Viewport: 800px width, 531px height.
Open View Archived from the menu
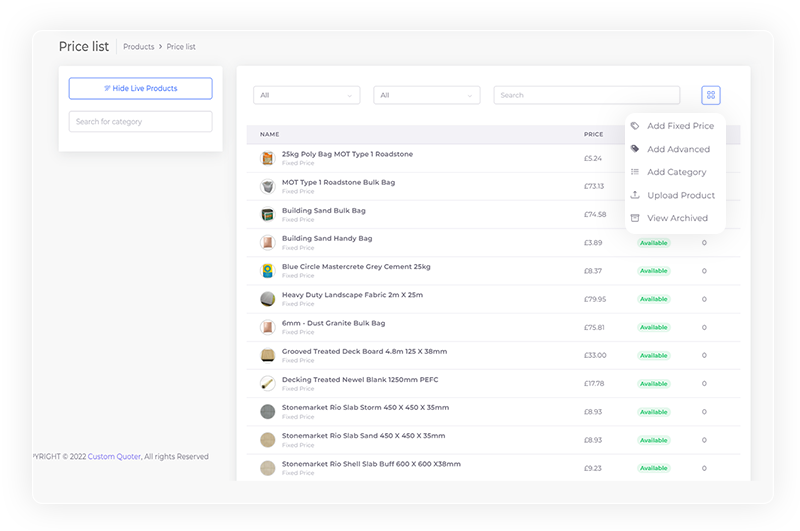[x=677, y=218]
